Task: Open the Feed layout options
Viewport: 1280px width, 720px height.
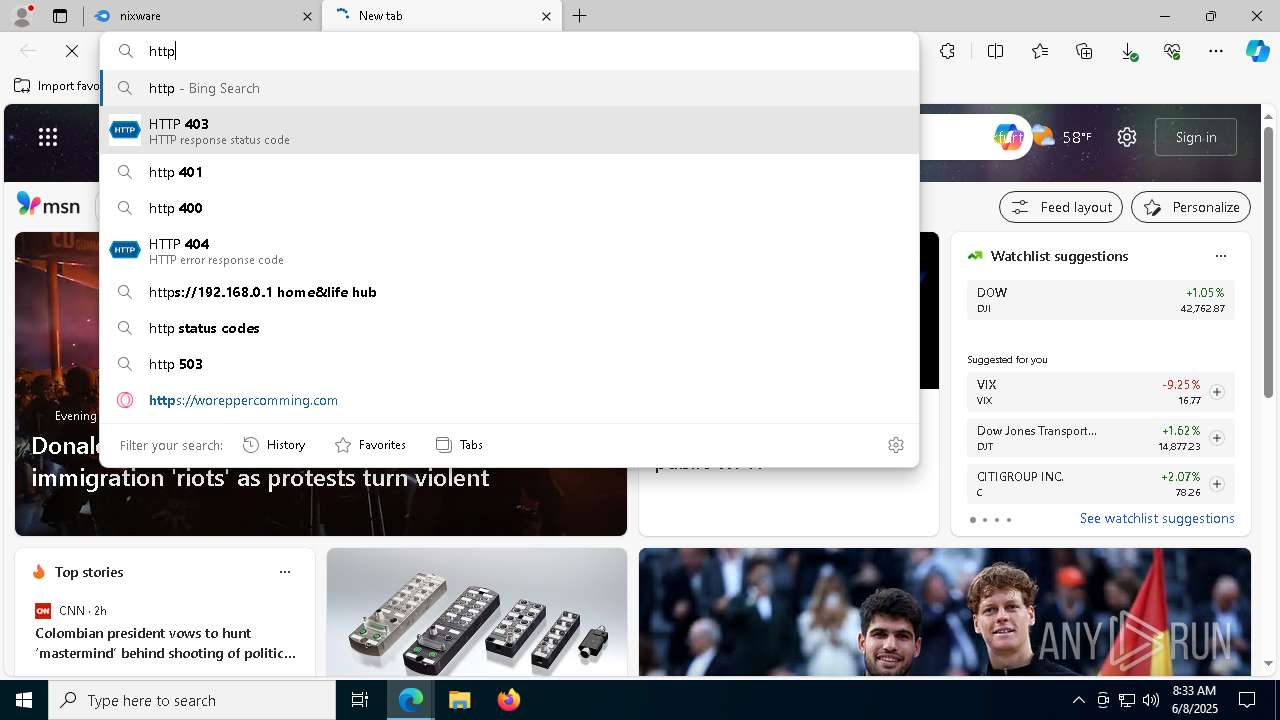Action: [1061, 207]
